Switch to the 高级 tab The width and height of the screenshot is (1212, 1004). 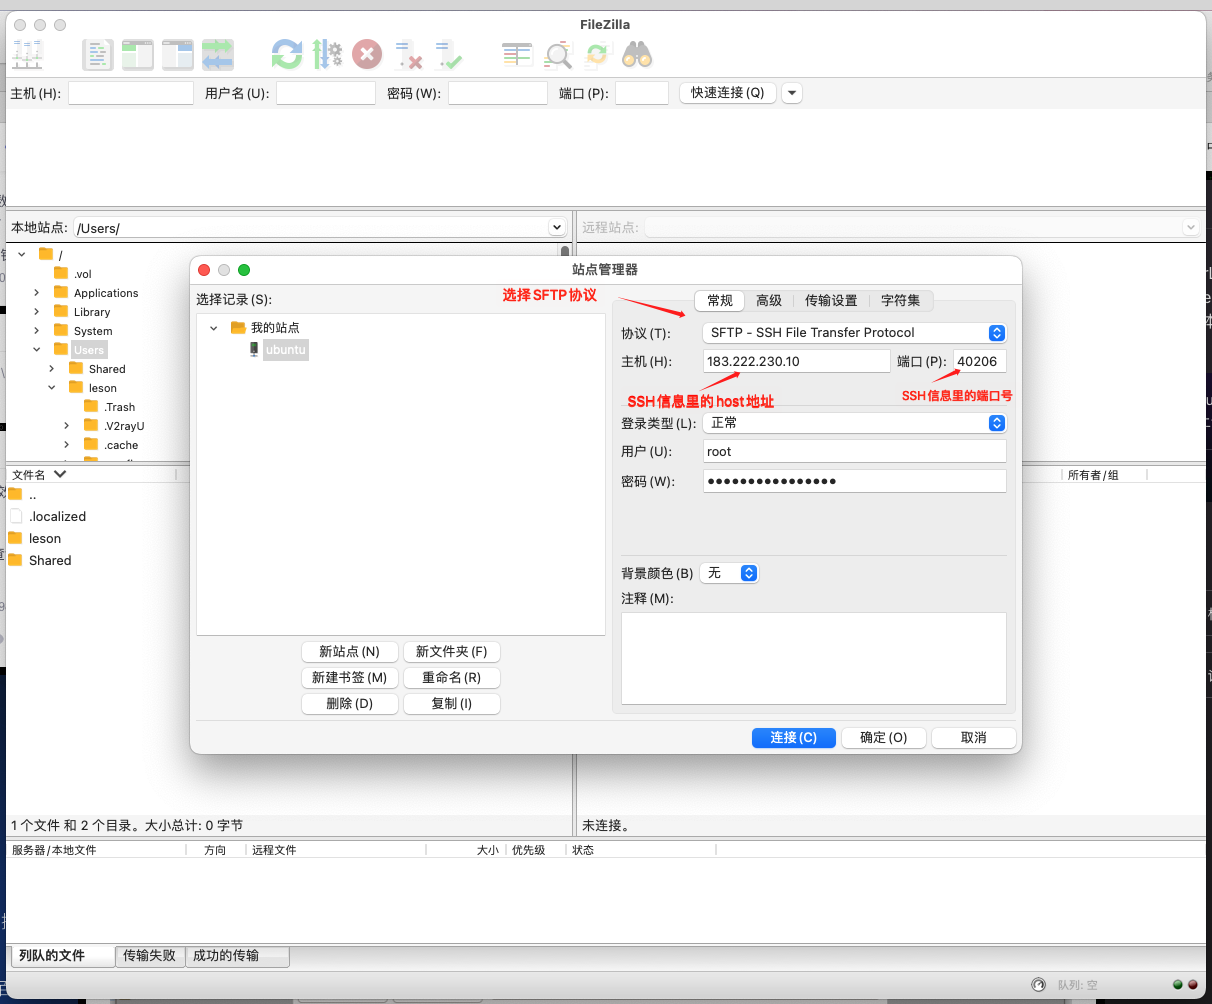coord(769,300)
